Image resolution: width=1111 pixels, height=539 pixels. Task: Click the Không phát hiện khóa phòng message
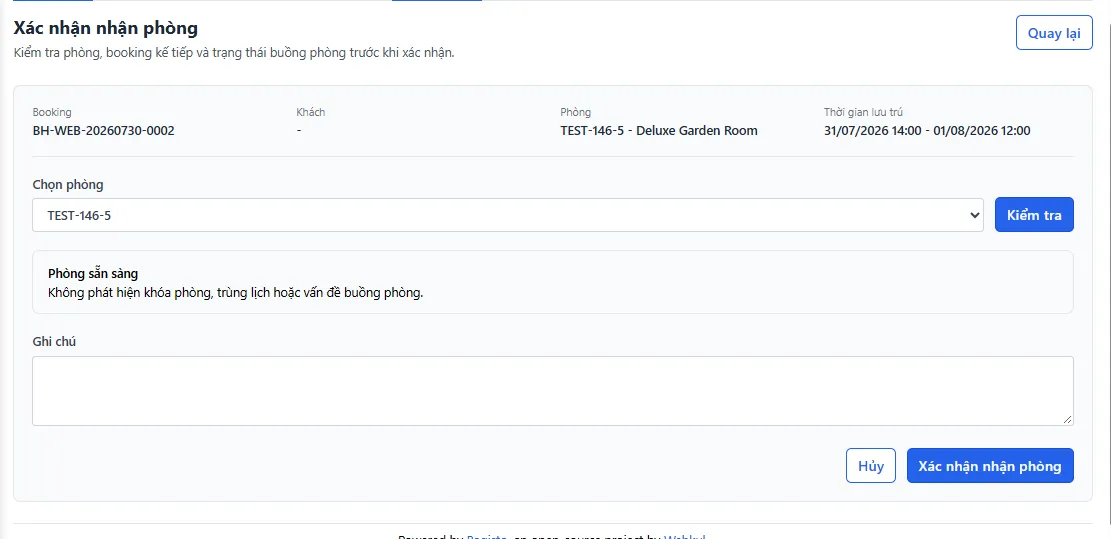click(x=235, y=293)
